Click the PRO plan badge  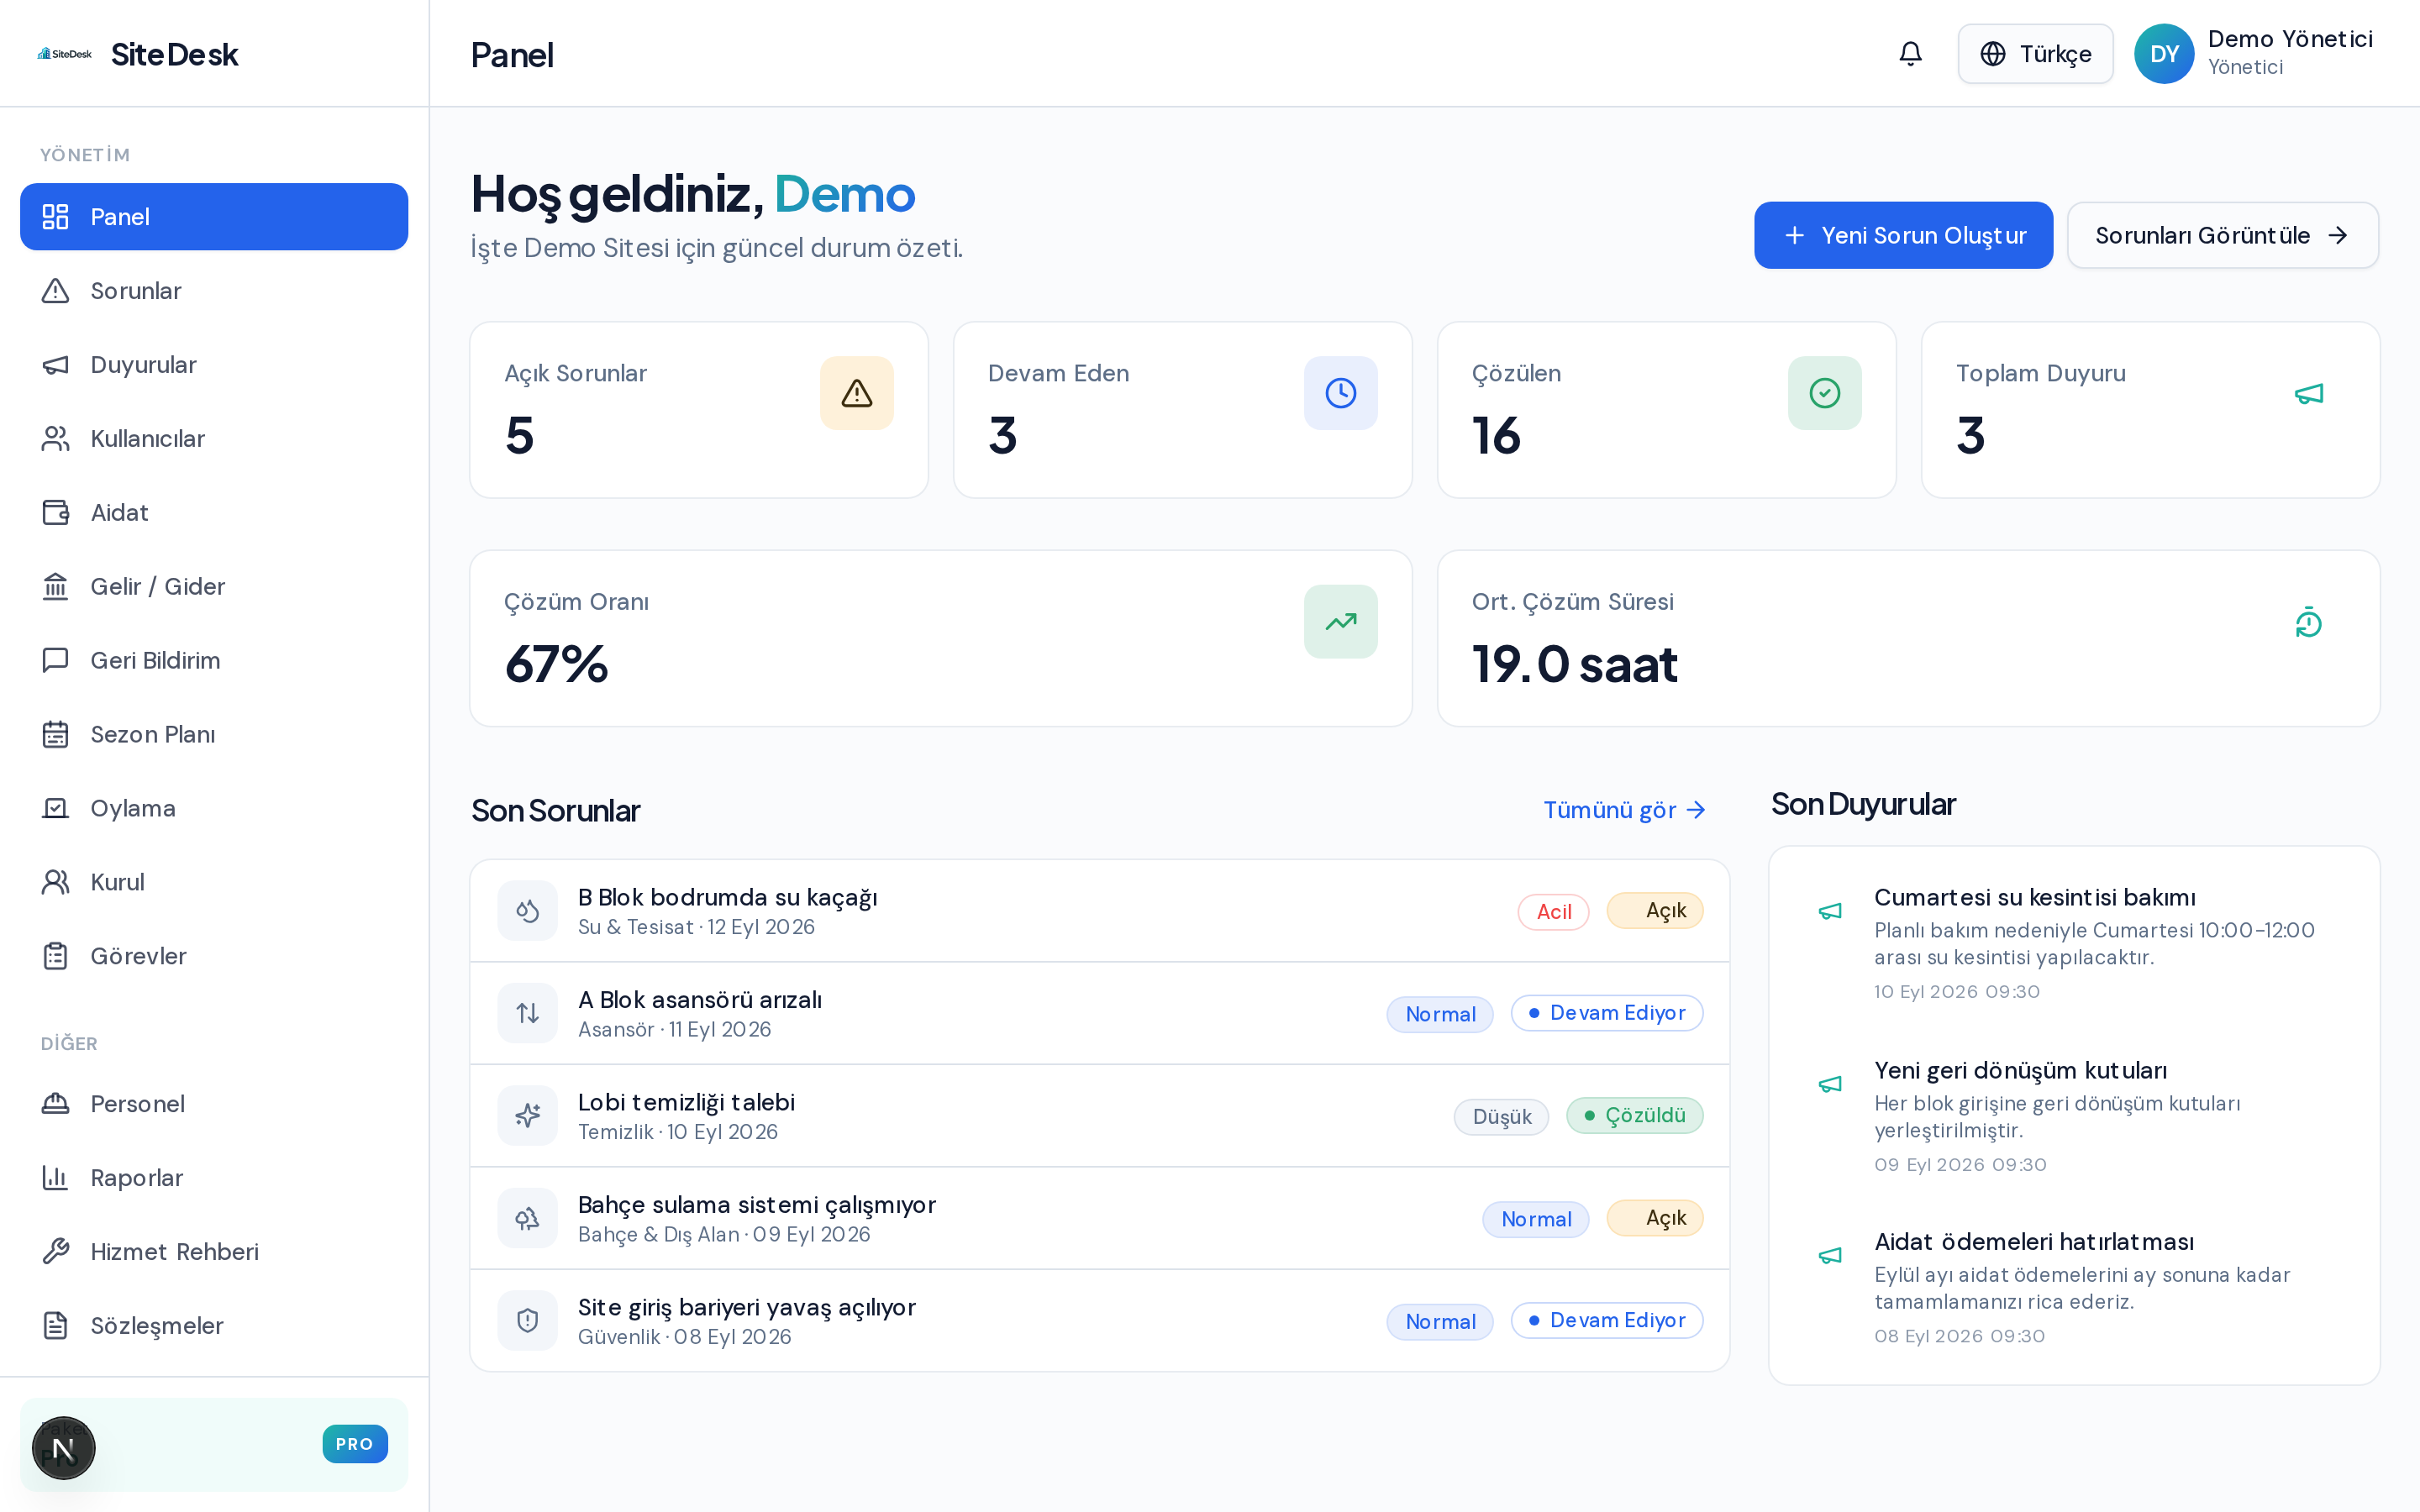355,1444
